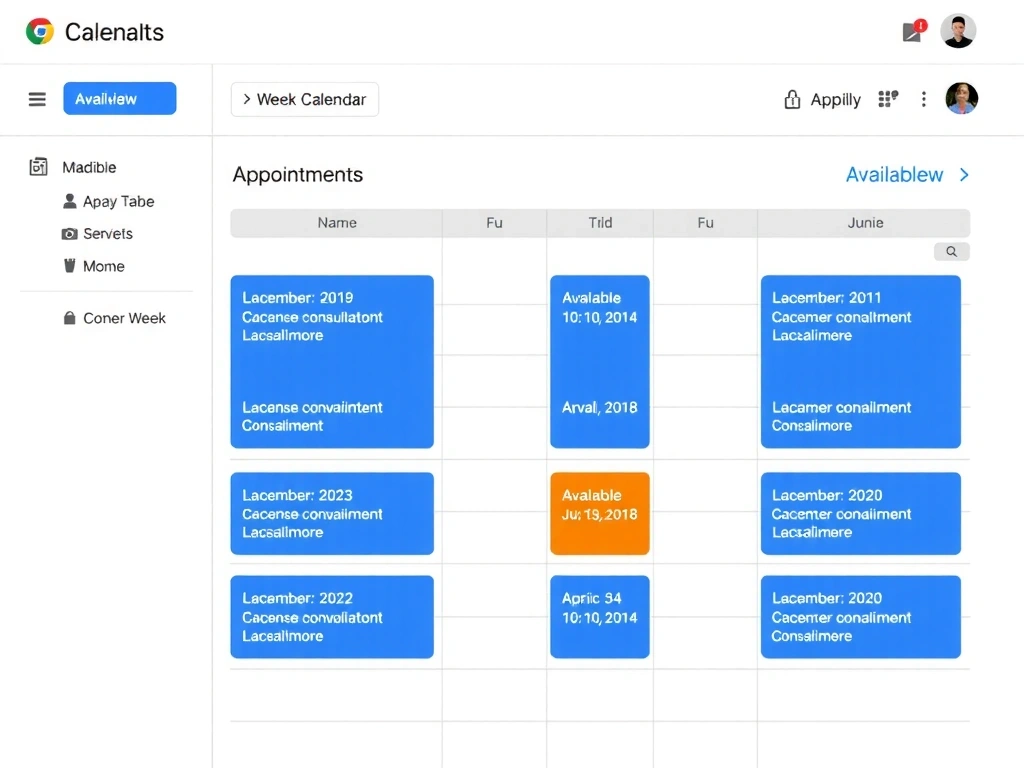Select the Apay Tabe sidebar item
Image resolution: width=1024 pixels, height=768 pixels.
point(118,201)
